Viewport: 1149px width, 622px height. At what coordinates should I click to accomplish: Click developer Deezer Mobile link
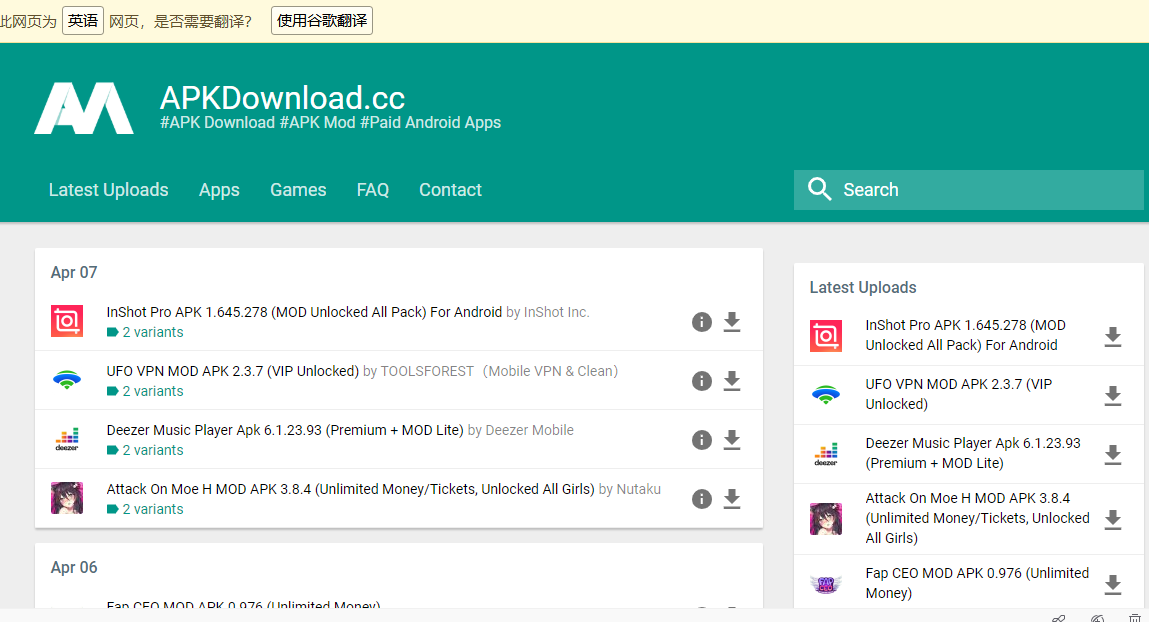pos(529,430)
